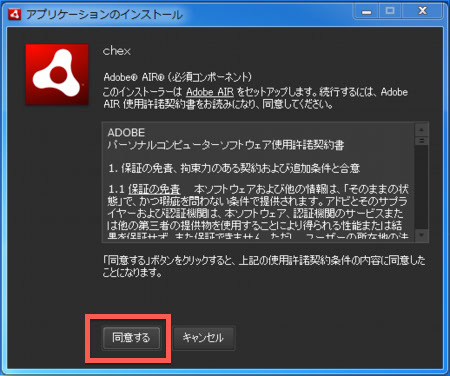Open the 保証の免責 underlined link

coord(154,189)
